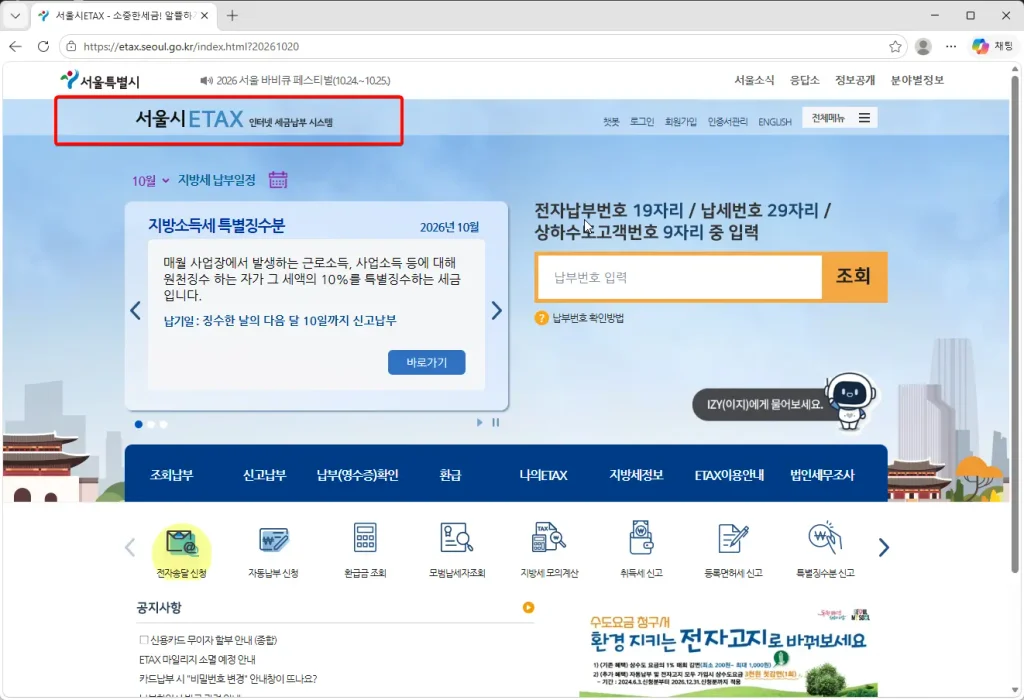This screenshot has height=700, width=1024.
Task: Click the 회원가입 link
Action: (x=680, y=121)
